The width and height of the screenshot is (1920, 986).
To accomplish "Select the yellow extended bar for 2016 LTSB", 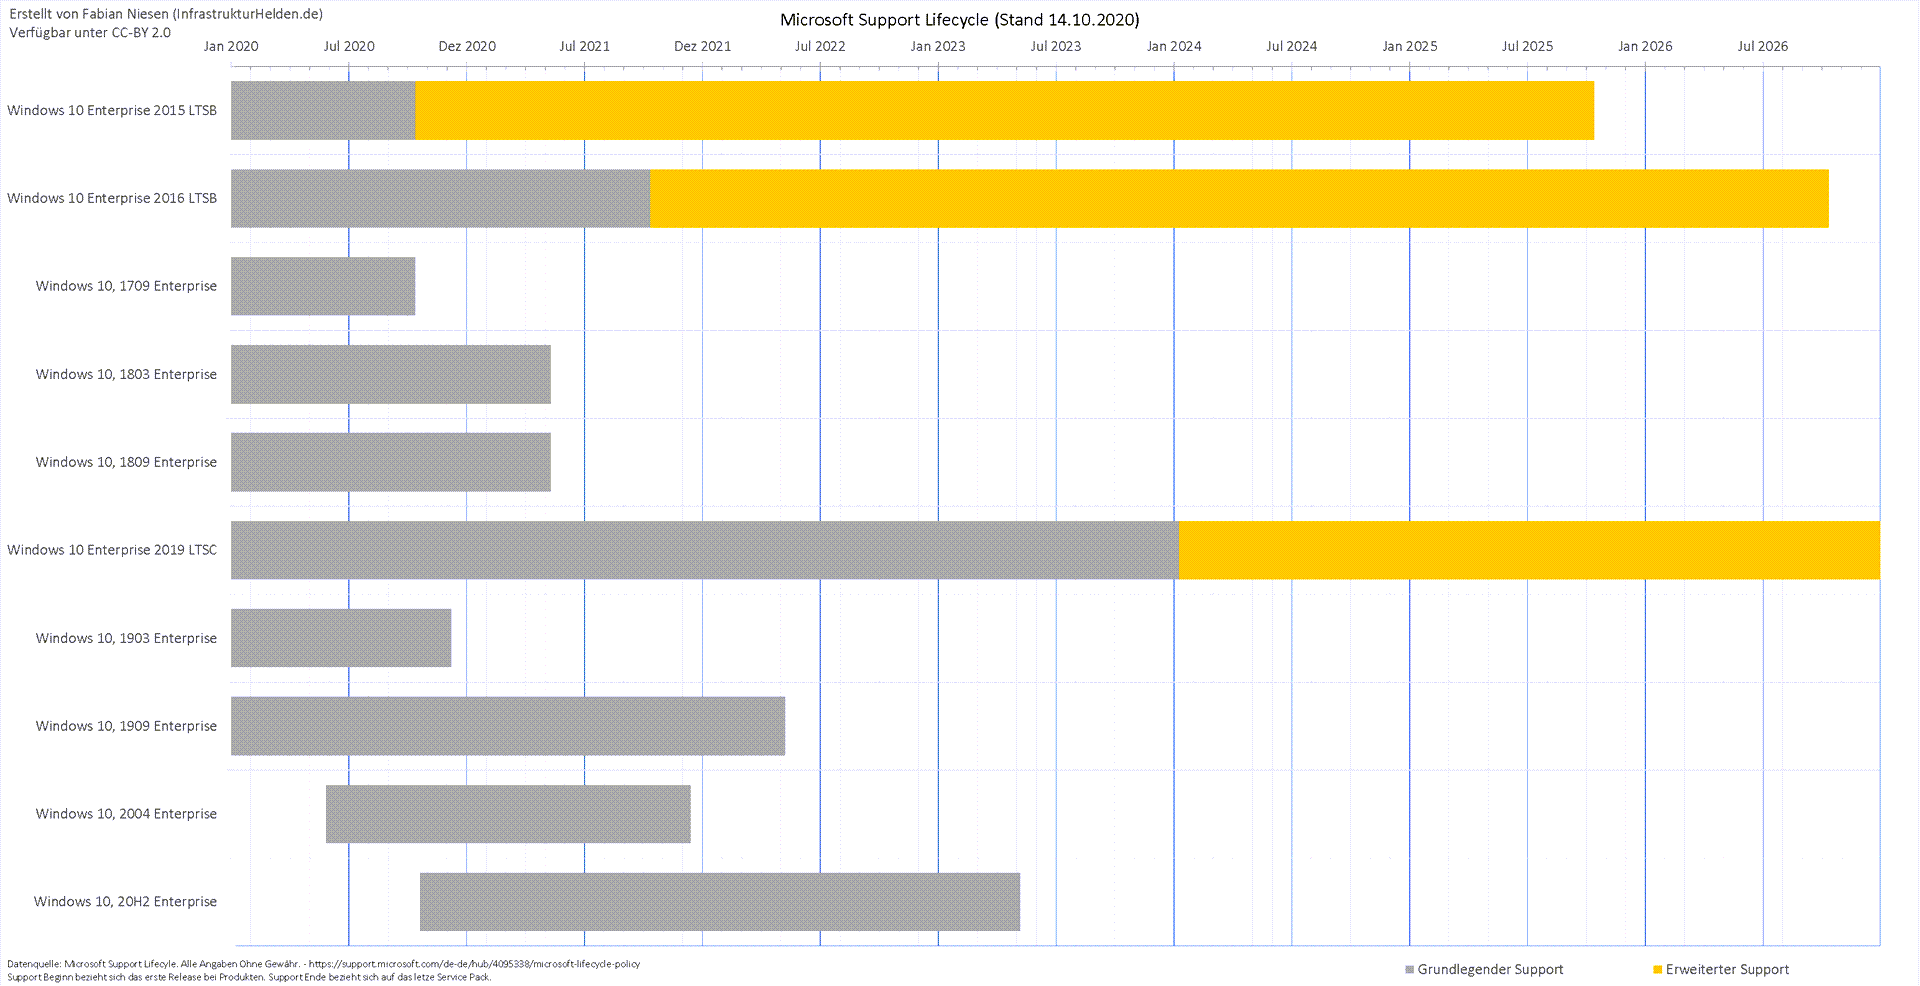I will click(x=1239, y=198).
